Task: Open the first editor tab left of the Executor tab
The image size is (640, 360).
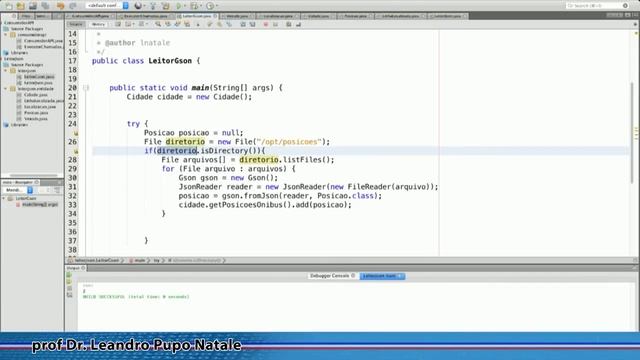Action: [90, 16]
